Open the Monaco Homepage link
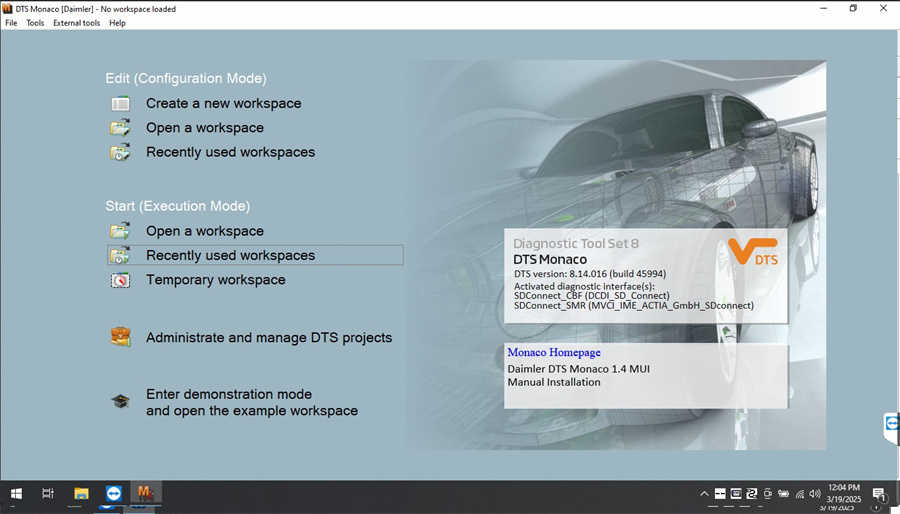900x514 pixels. pyautogui.click(x=553, y=353)
